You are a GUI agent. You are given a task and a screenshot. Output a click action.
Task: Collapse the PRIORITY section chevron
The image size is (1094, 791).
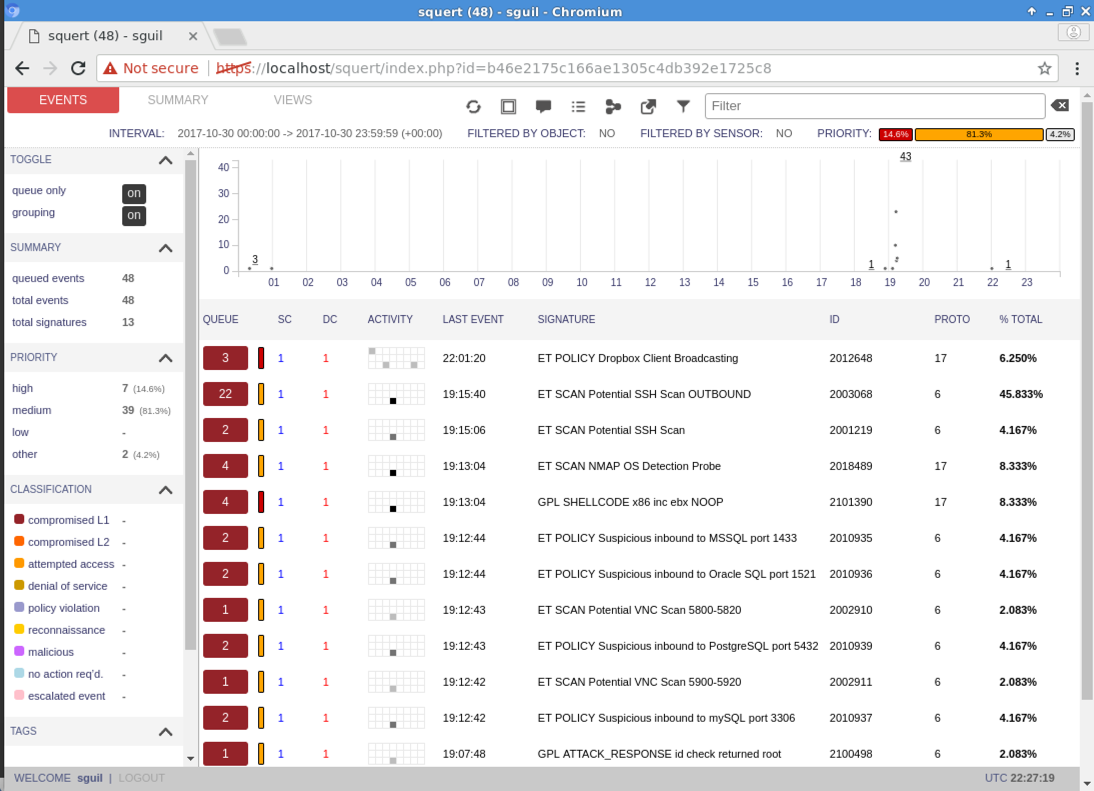tap(166, 358)
